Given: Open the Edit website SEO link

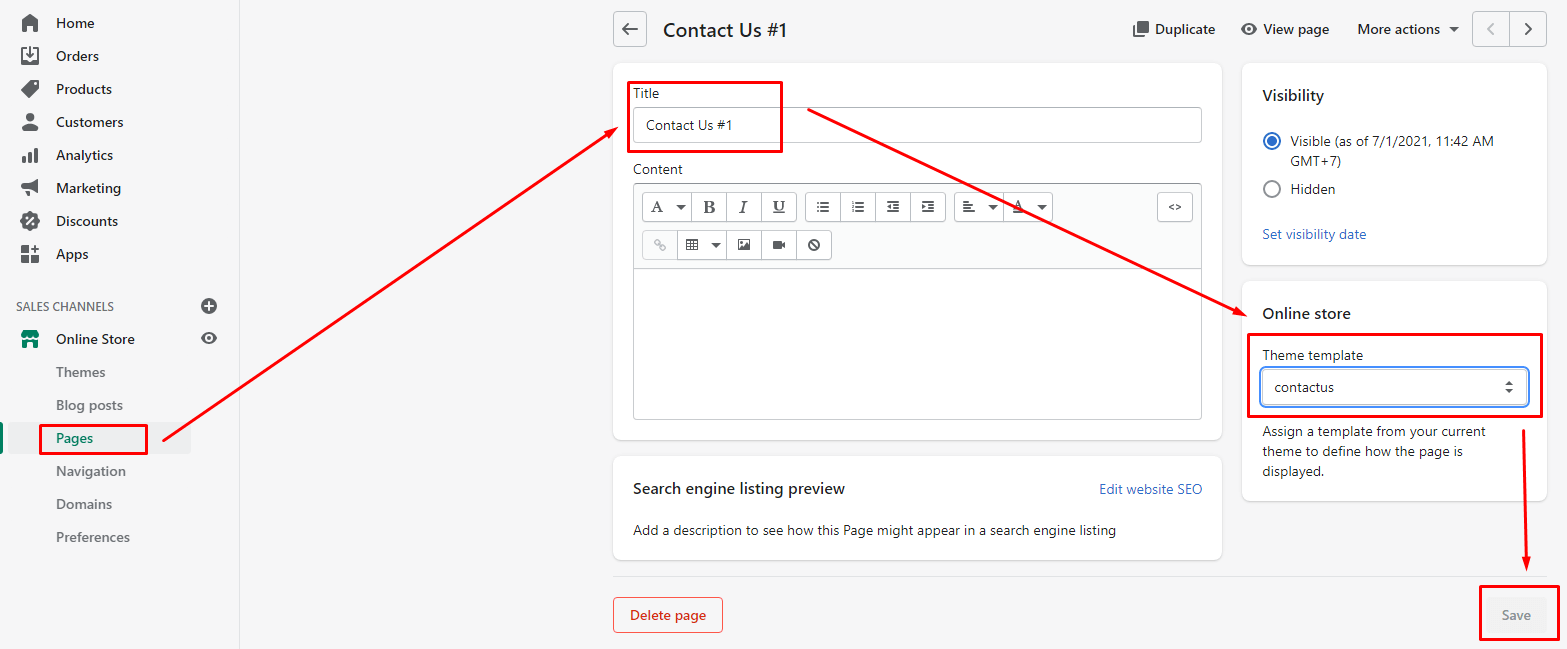Looking at the screenshot, I should point(1150,489).
